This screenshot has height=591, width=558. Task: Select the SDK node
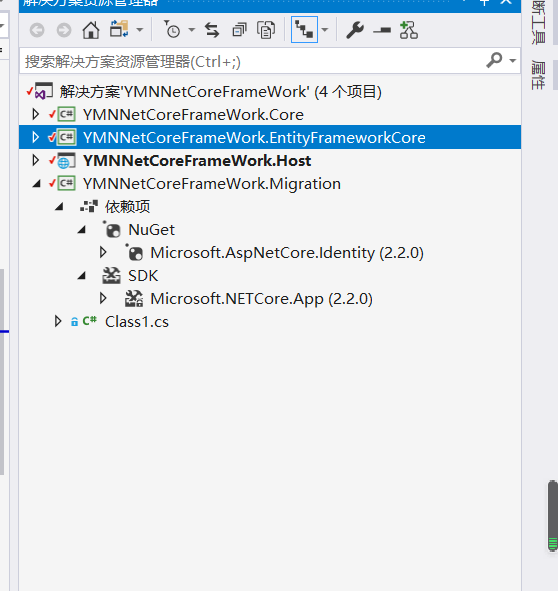(143, 276)
